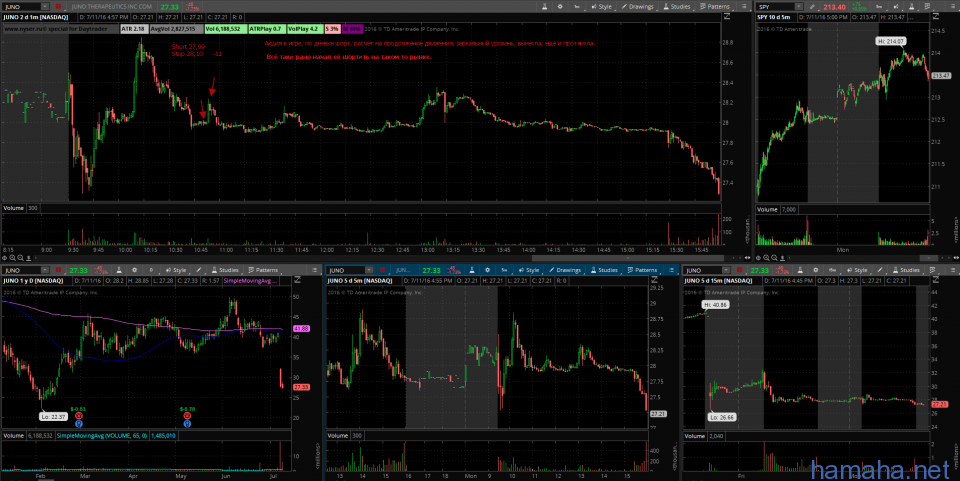
Task: Click the 5m timeframe button in SPY chart
Action: pyautogui.click(x=879, y=7)
